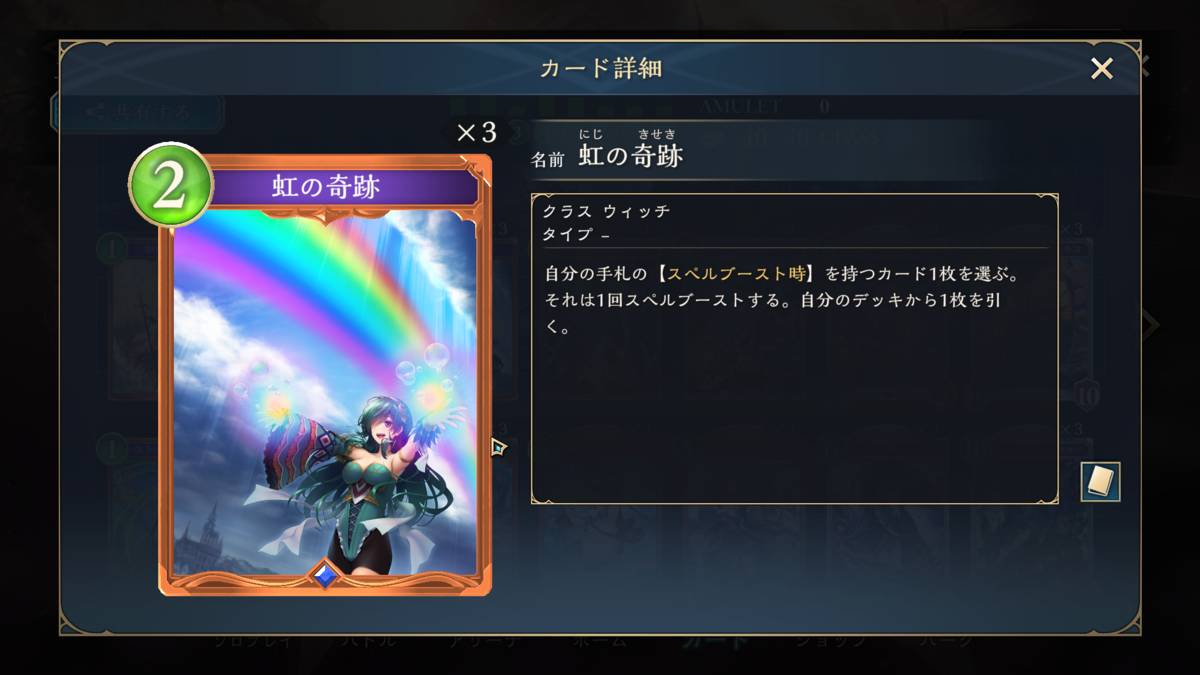1200x675 pixels.
Task: Open the dimmed ショップ tab
Action: click(830, 642)
